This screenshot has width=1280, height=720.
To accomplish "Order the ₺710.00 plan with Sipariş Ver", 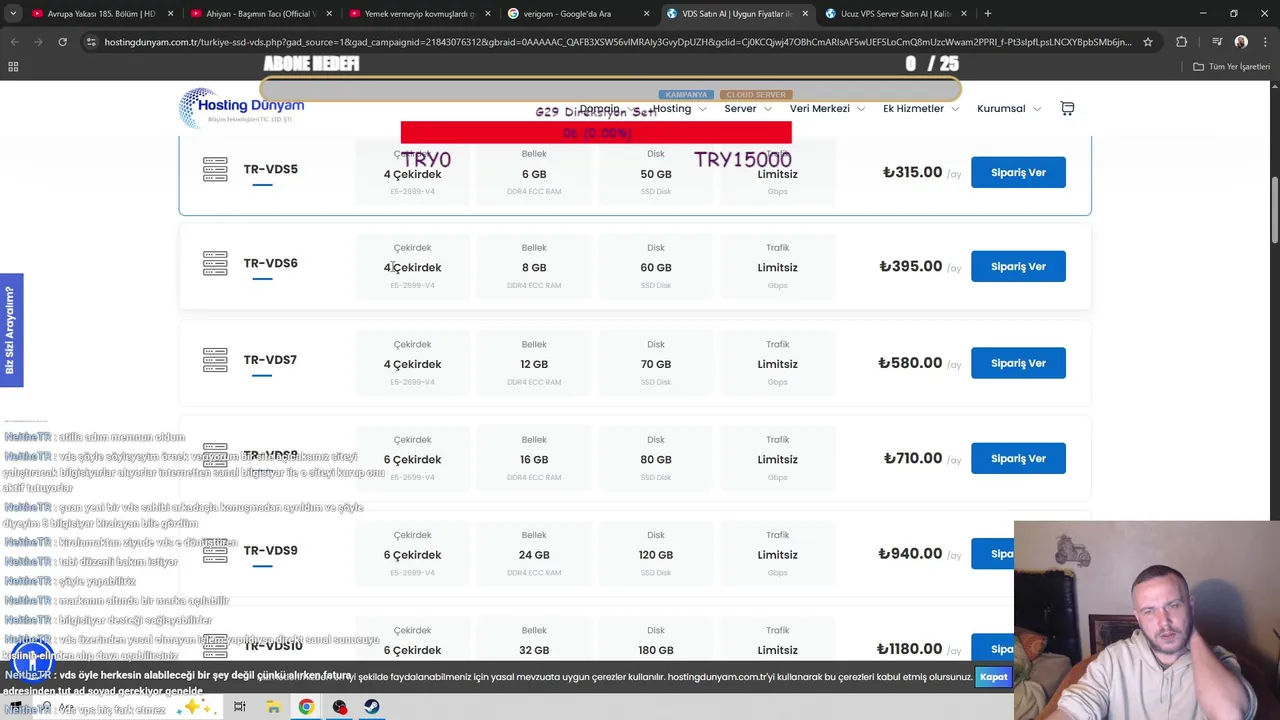I will pyautogui.click(x=1018, y=458).
